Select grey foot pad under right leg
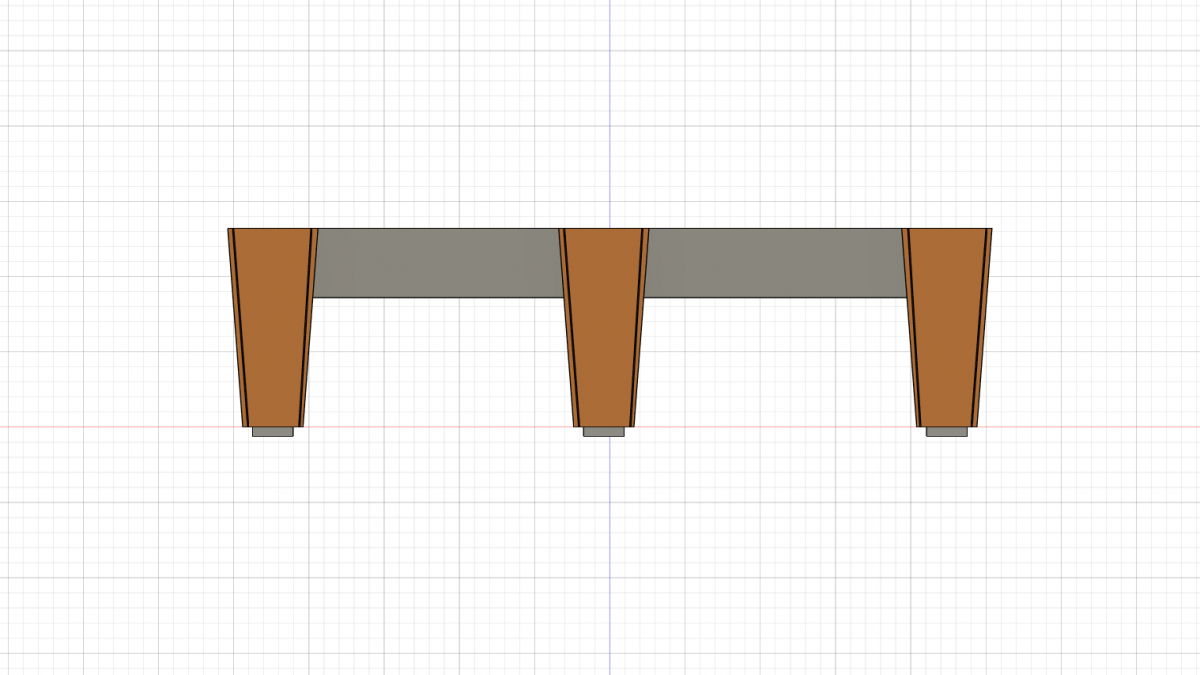This screenshot has height=675, width=1200. 947,432
